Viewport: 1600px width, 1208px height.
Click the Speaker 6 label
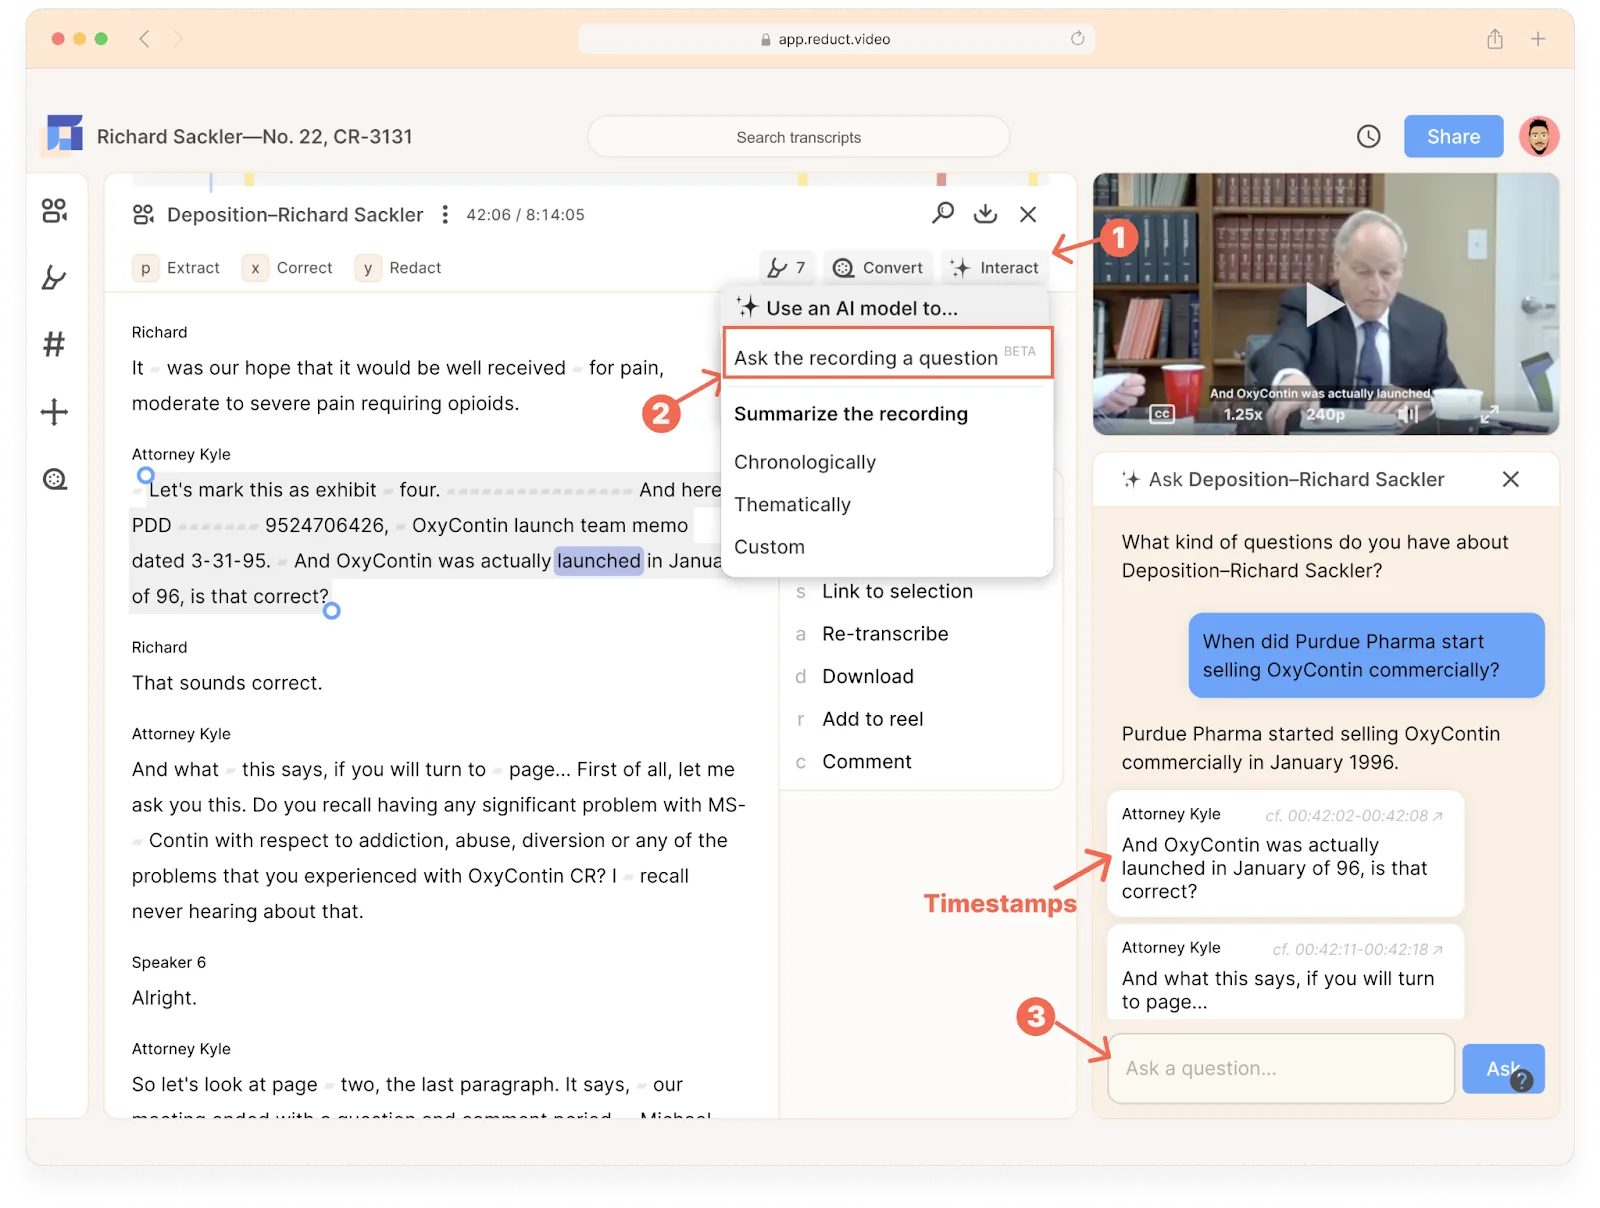pyautogui.click(x=169, y=962)
